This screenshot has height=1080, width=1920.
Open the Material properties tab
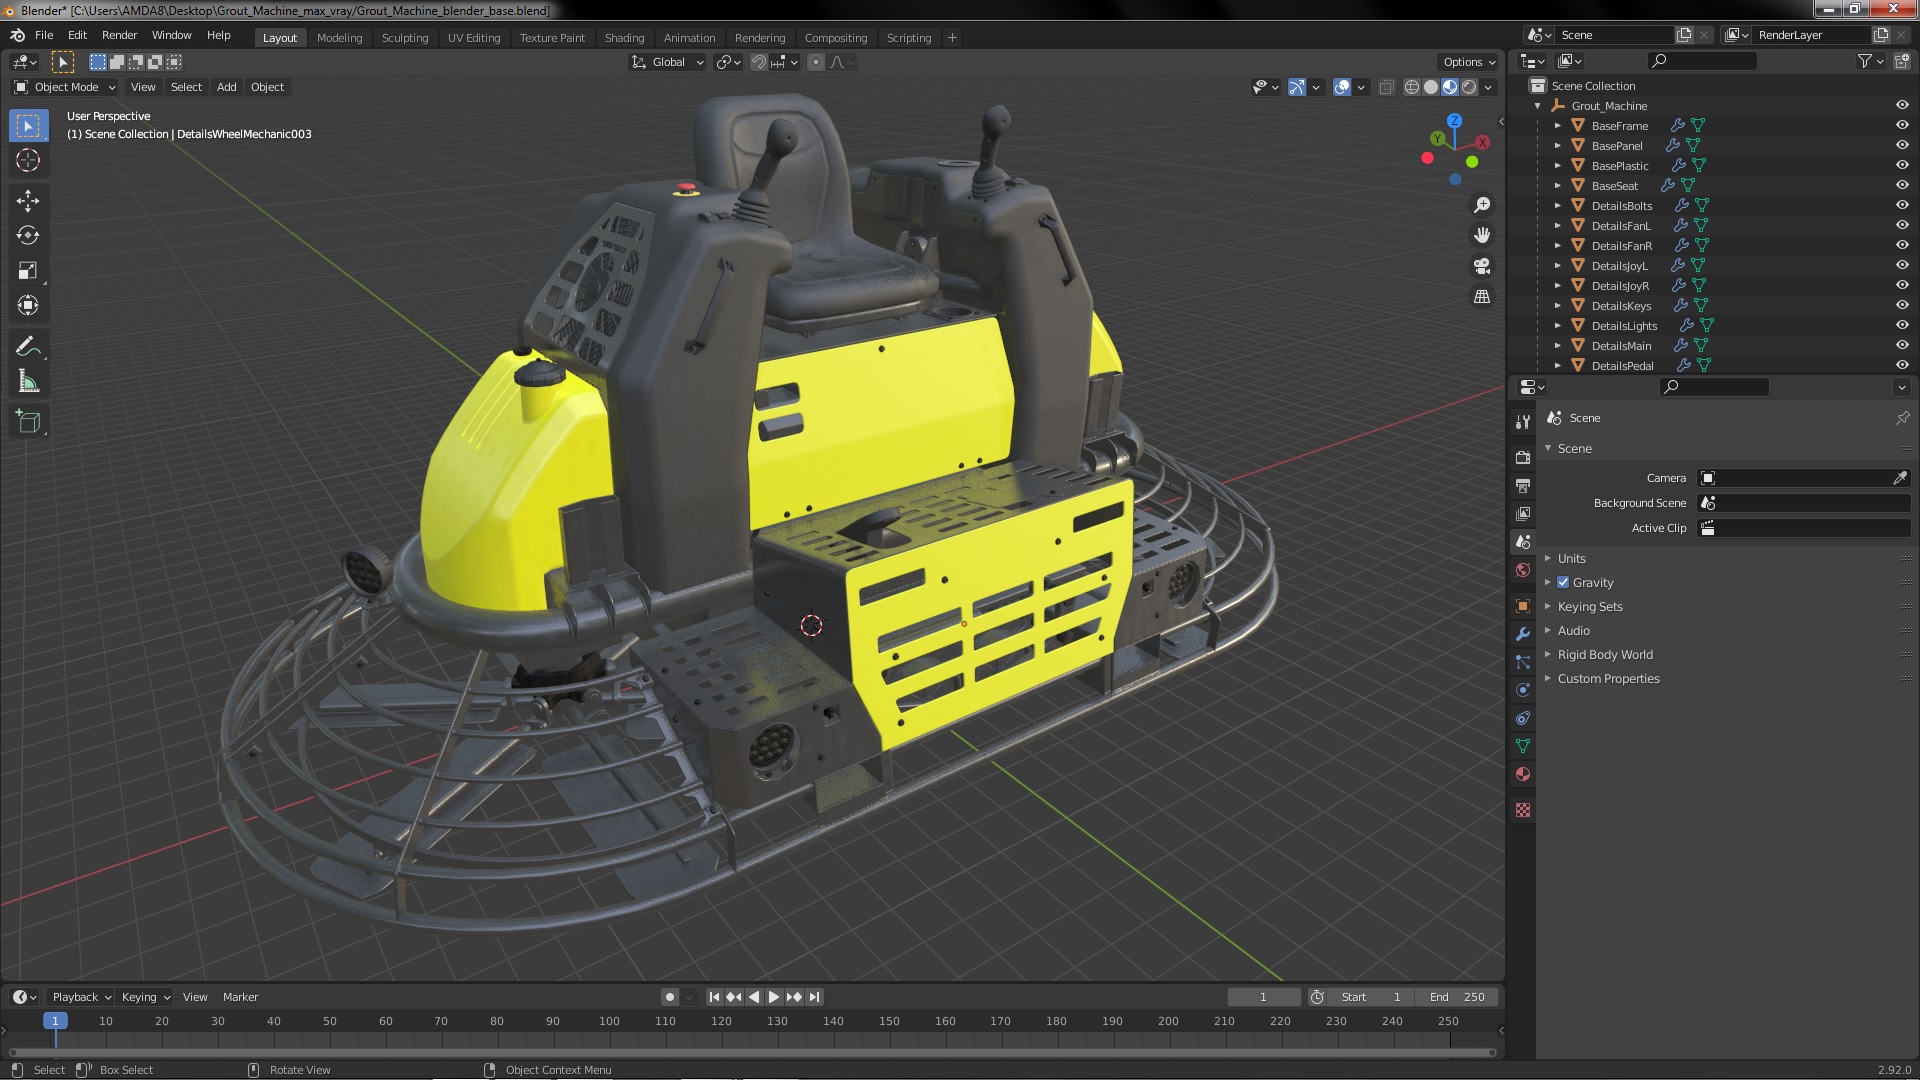1523,774
